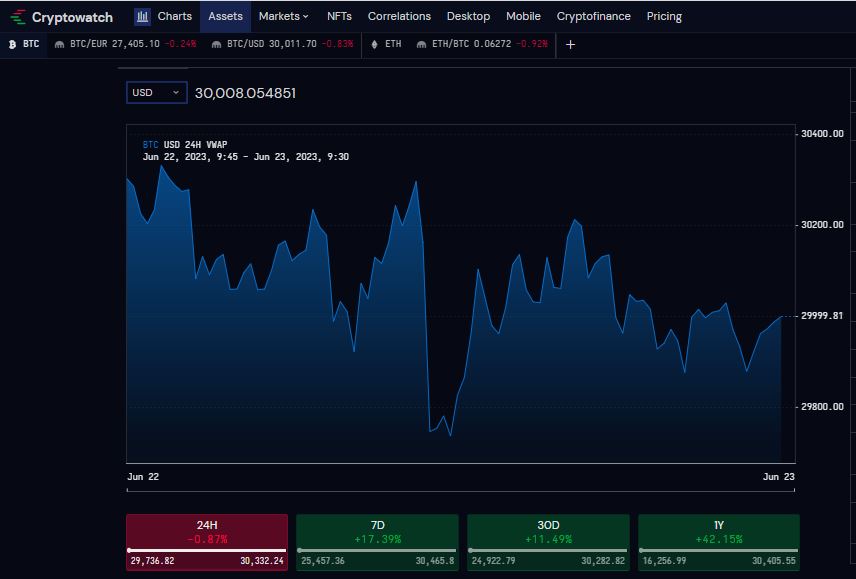Select the 1Y range card
856x579 pixels.
point(718,542)
